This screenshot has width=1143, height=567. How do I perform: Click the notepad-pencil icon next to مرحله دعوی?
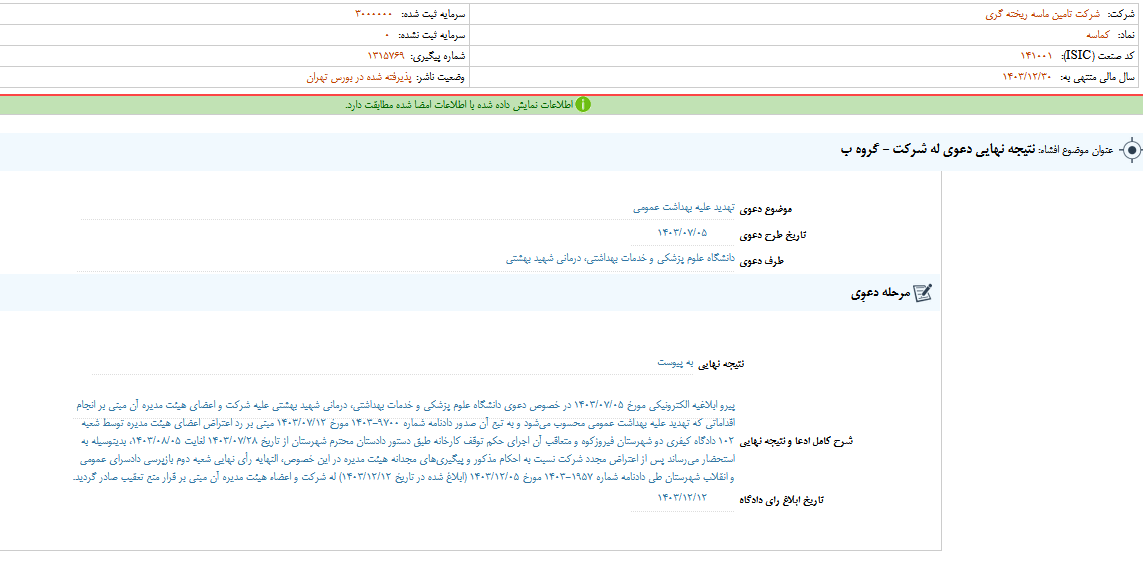922,293
